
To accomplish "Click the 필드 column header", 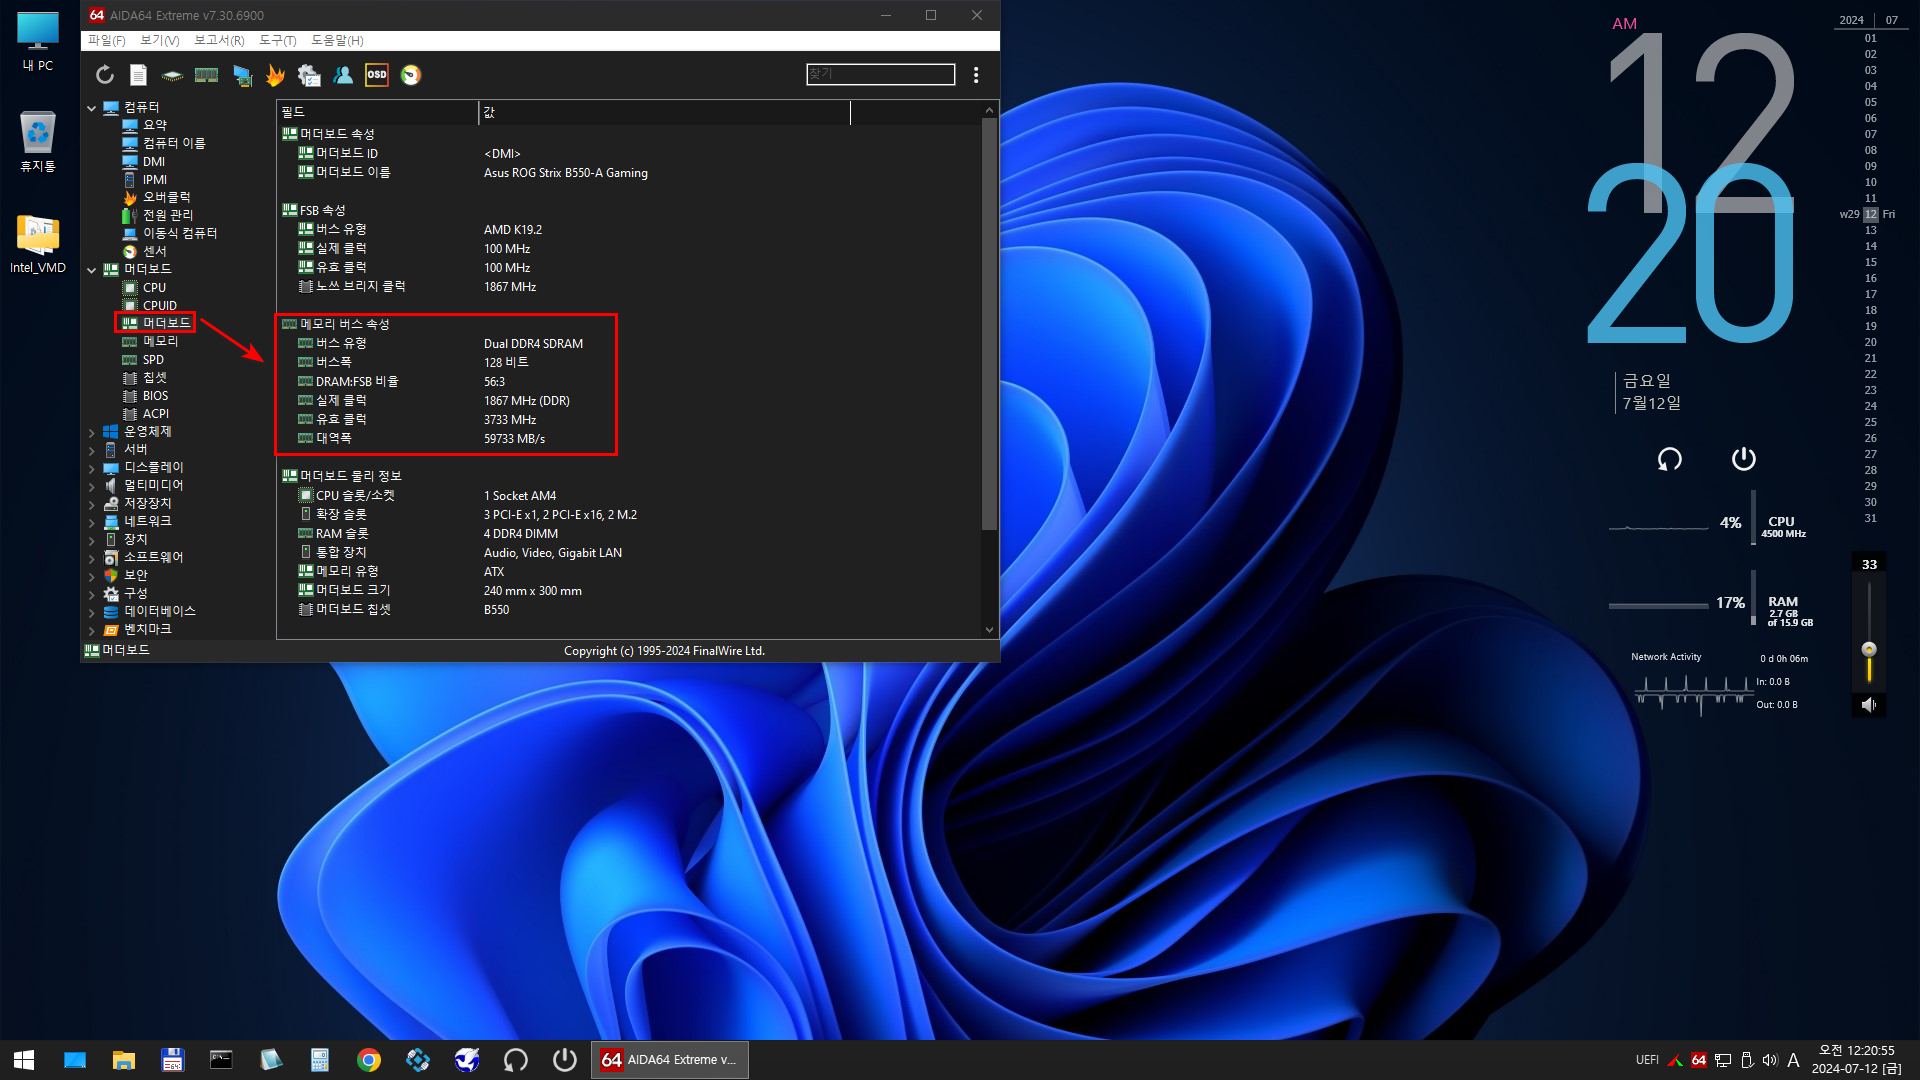I will (378, 112).
